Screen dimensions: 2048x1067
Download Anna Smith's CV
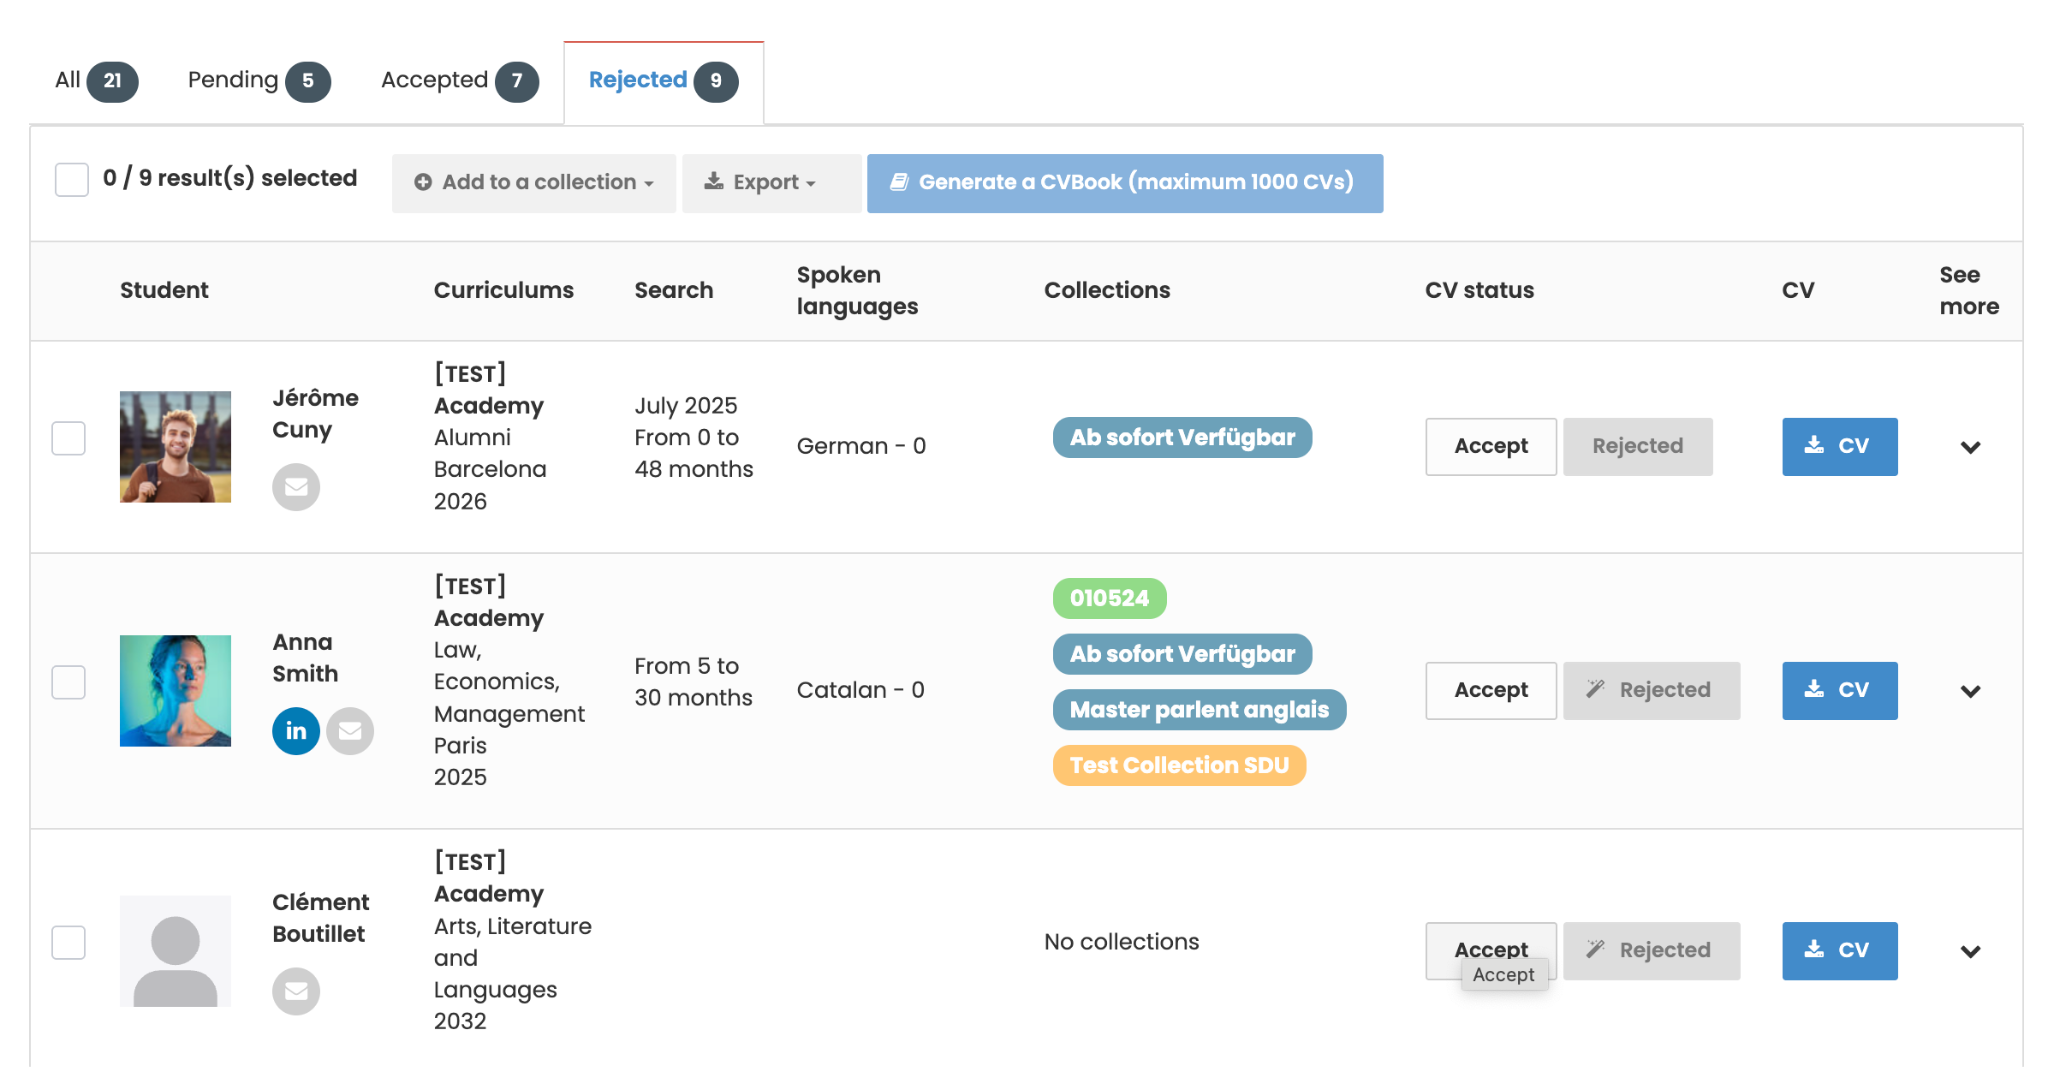pos(1838,690)
